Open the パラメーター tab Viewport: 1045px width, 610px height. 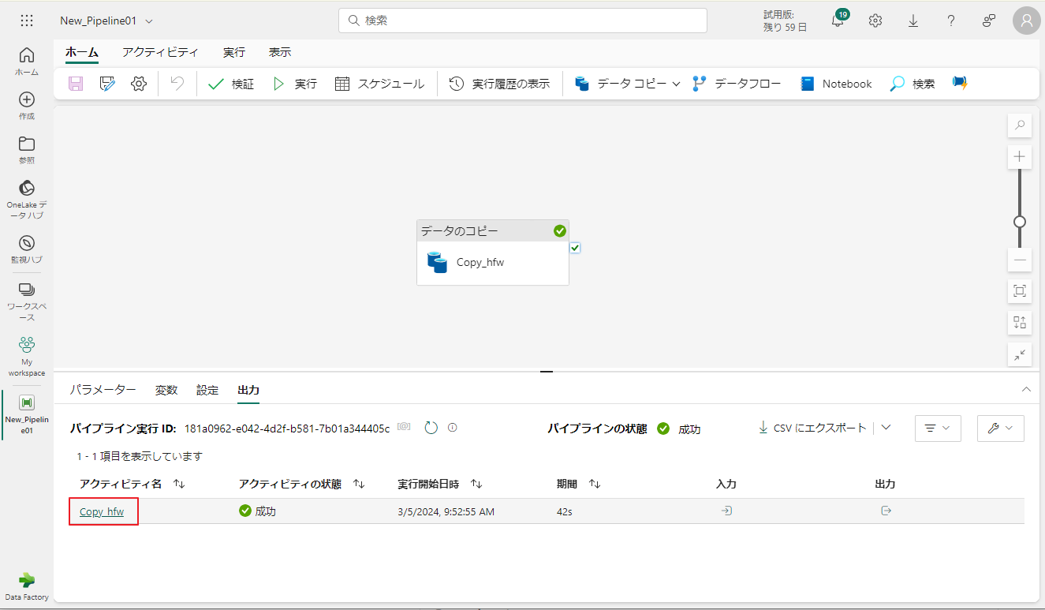pos(103,390)
